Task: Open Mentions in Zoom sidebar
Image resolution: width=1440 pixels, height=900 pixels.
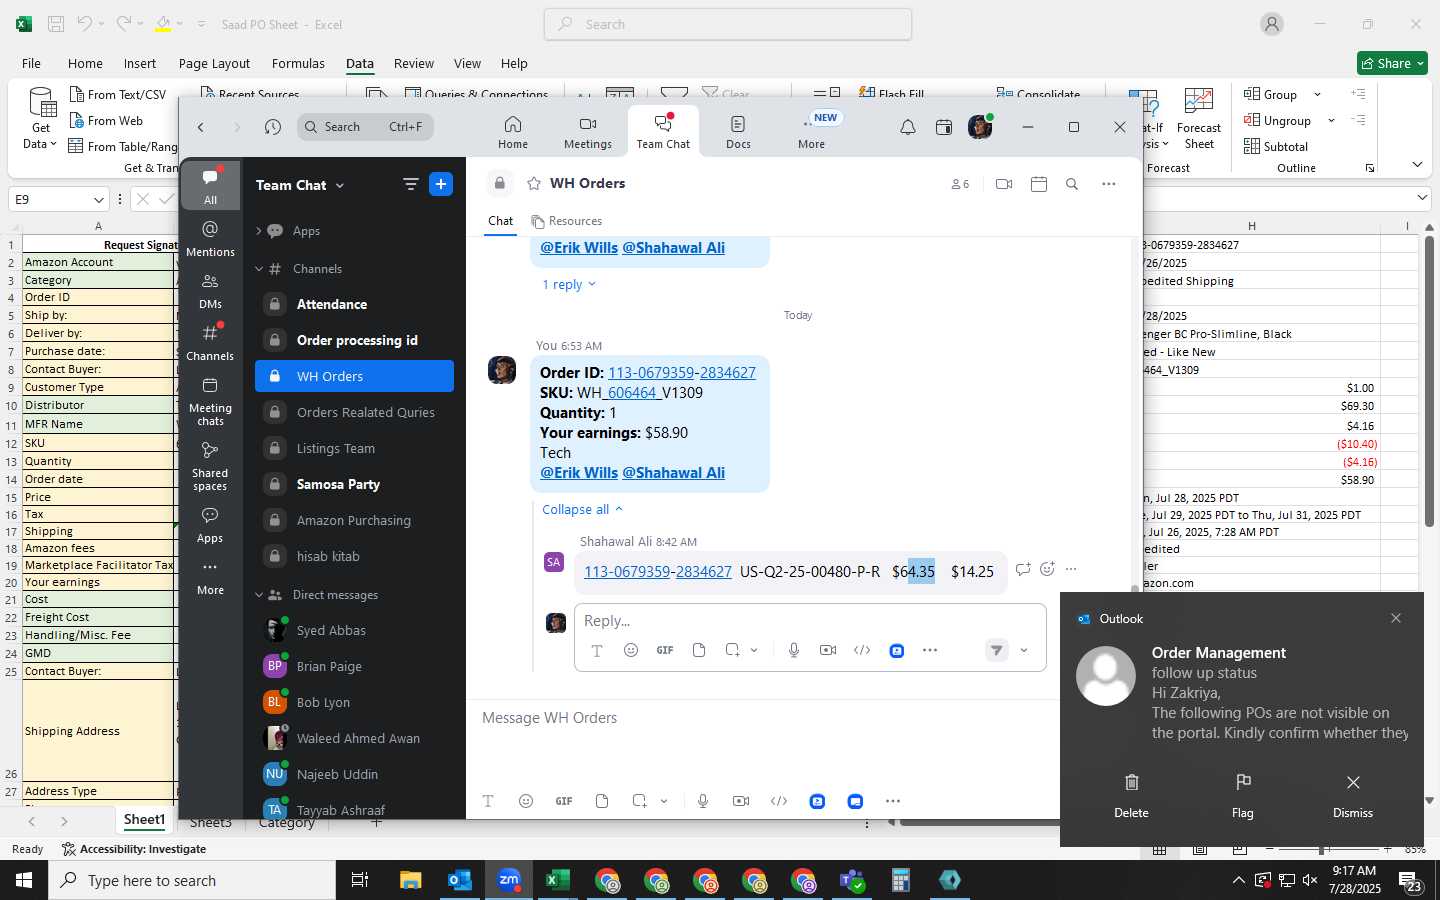Action: pos(210,238)
